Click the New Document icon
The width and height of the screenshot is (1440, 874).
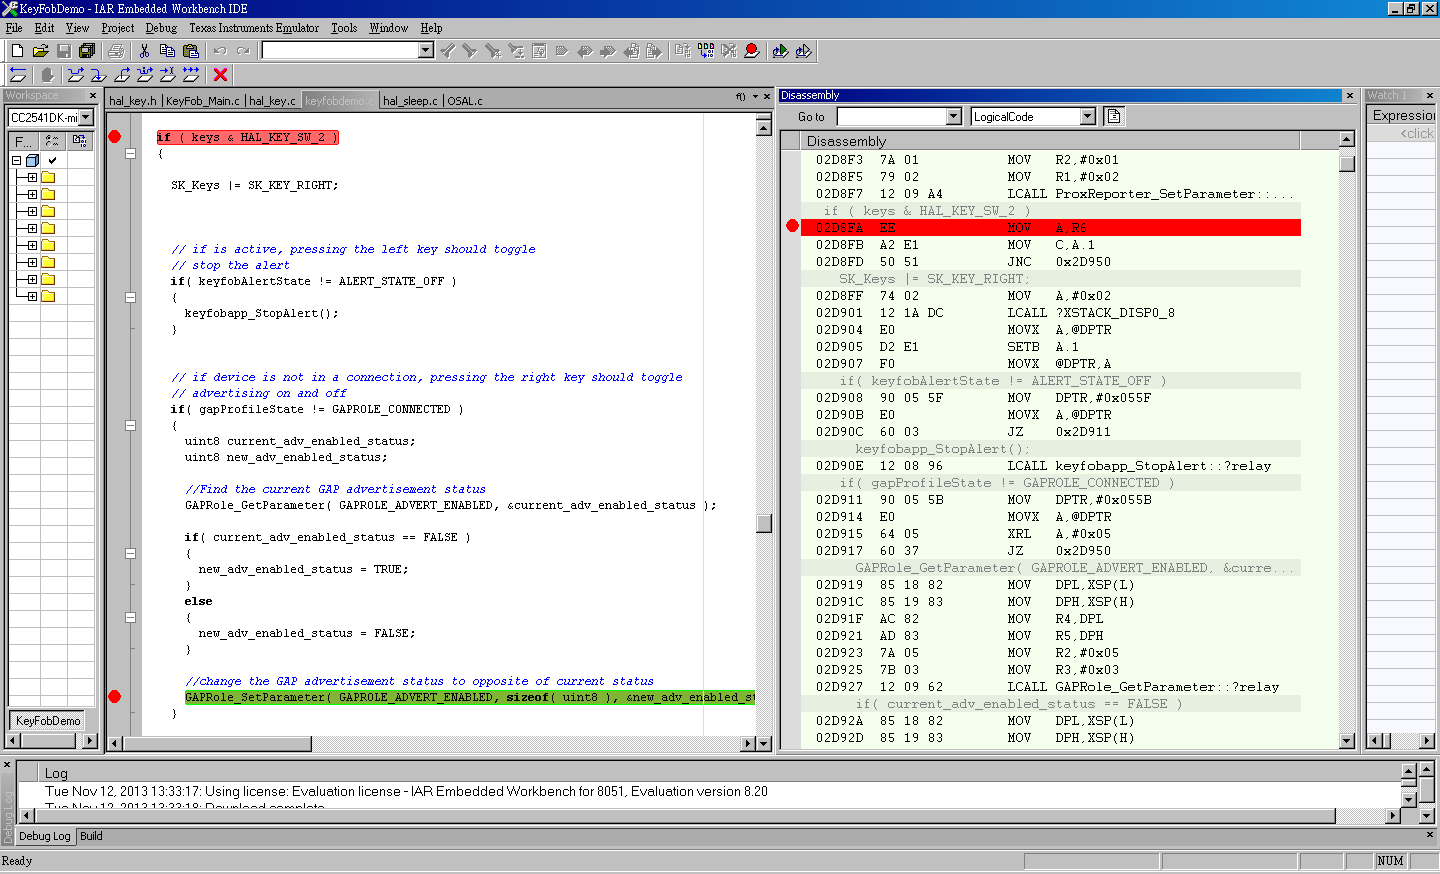(17, 50)
